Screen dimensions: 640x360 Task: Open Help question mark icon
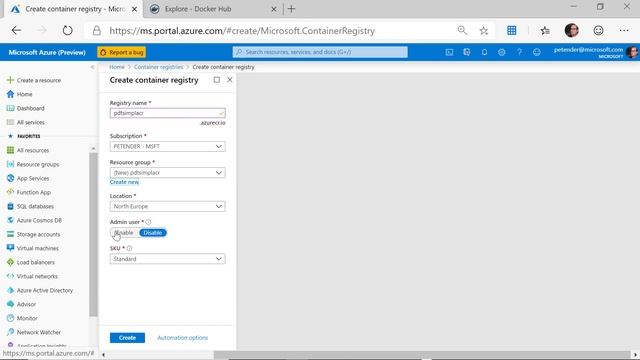(x=519, y=52)
